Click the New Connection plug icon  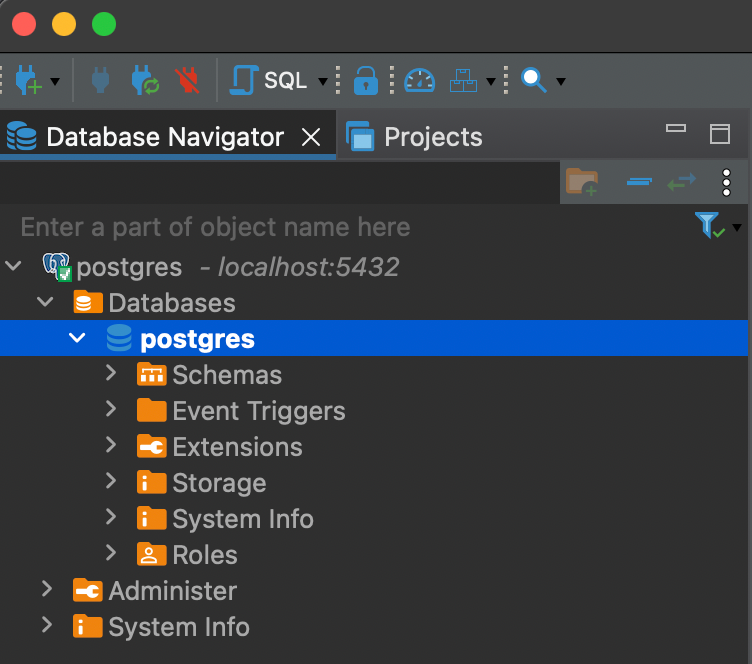click(x=28, y=81)
